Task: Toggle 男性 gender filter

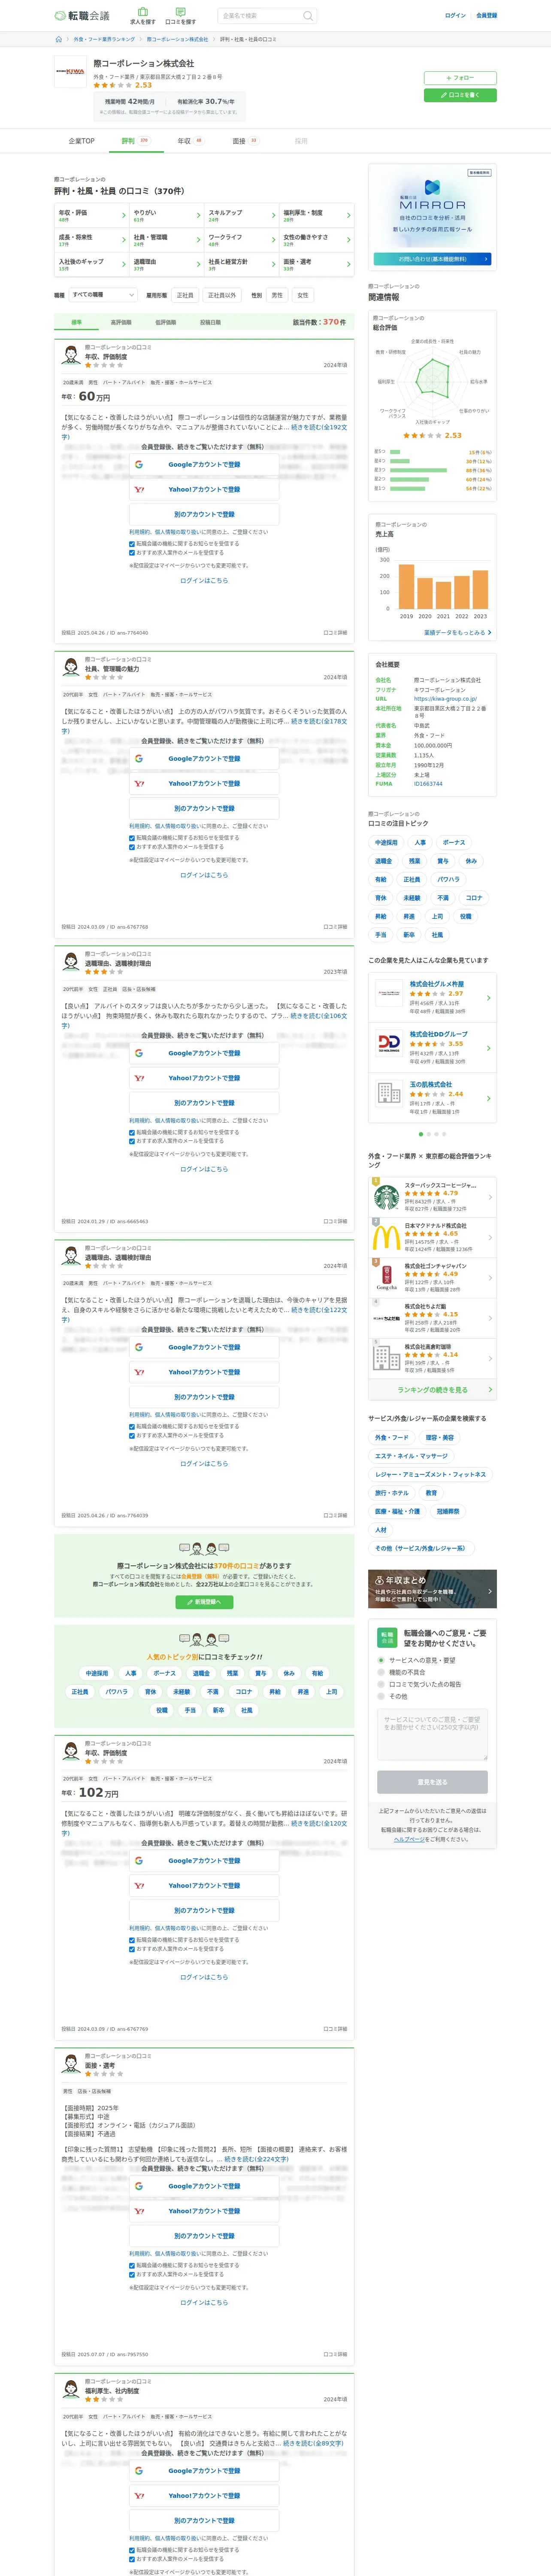Action: tap(277, 295)
